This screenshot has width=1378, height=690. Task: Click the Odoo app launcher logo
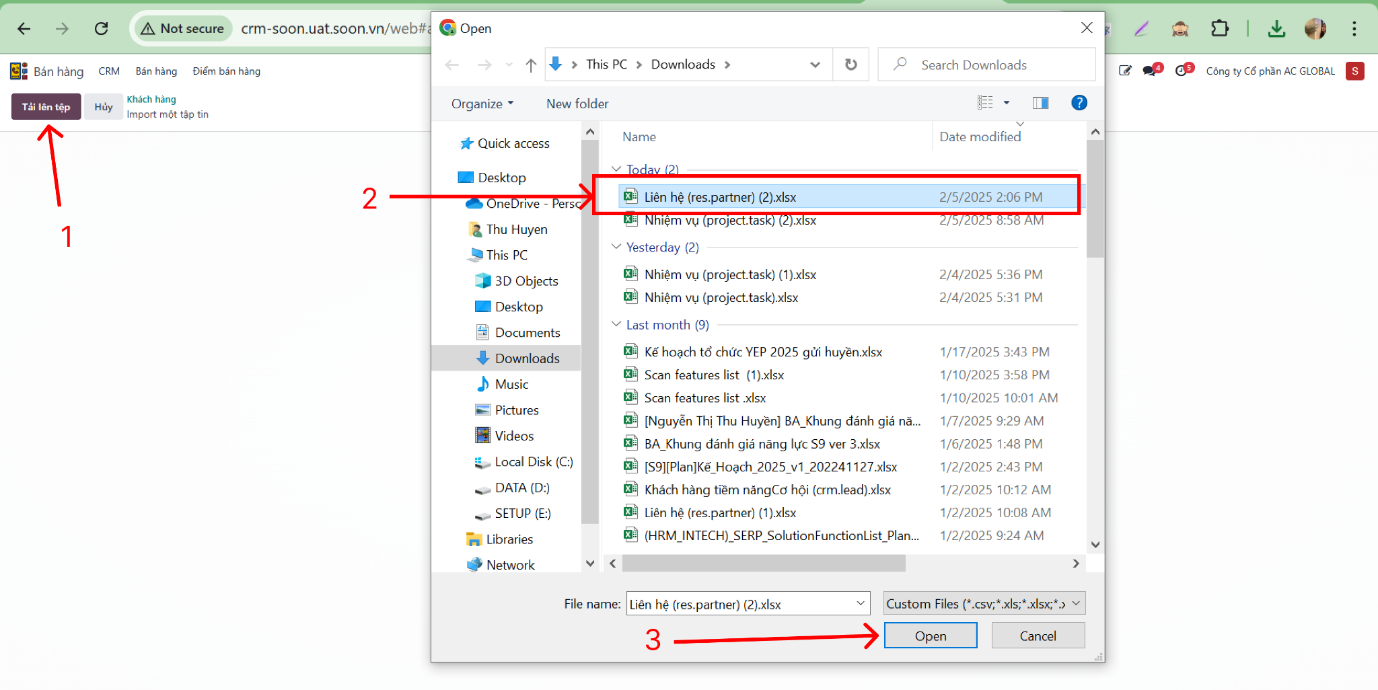18,71
